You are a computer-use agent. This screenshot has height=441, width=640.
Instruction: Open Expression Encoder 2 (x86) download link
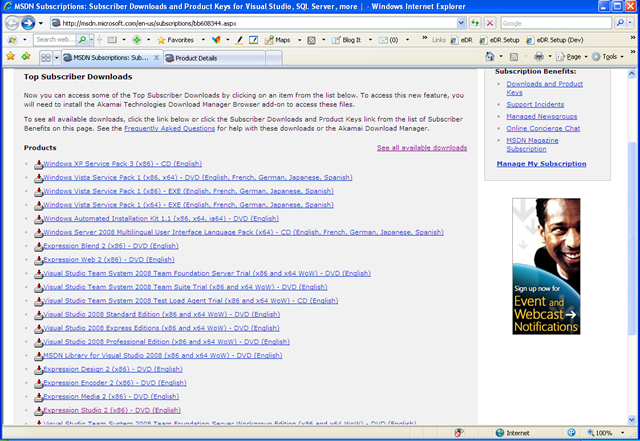[115, 383]
